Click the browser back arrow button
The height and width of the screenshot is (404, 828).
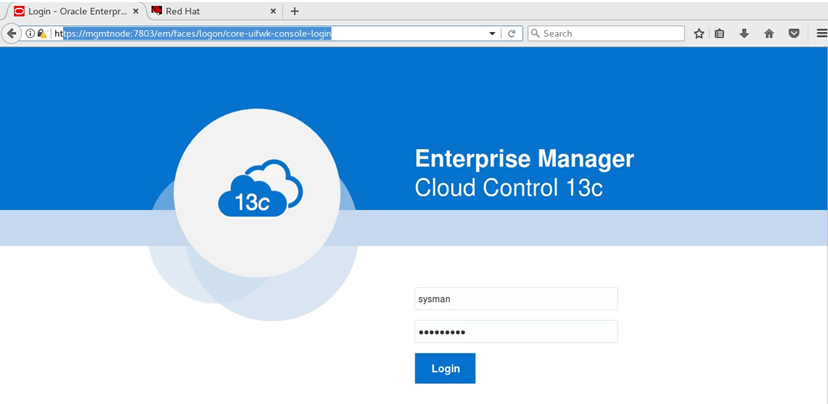(11, 33)
